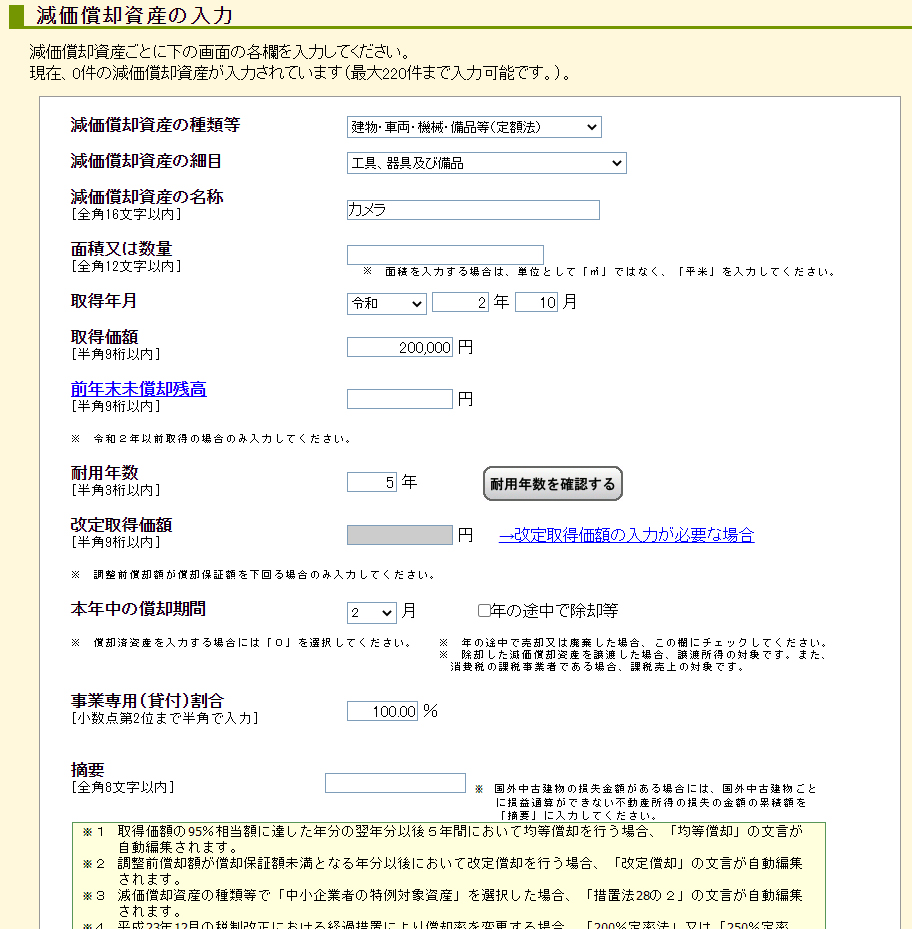
Task: Open the 減価償却資産の種類等 dropdown
Action: click(474, 127)
